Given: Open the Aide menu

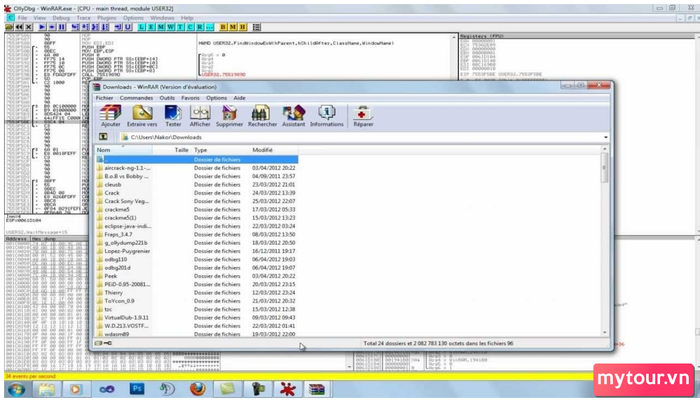Looking at the screenshot, I should point(239,98).
